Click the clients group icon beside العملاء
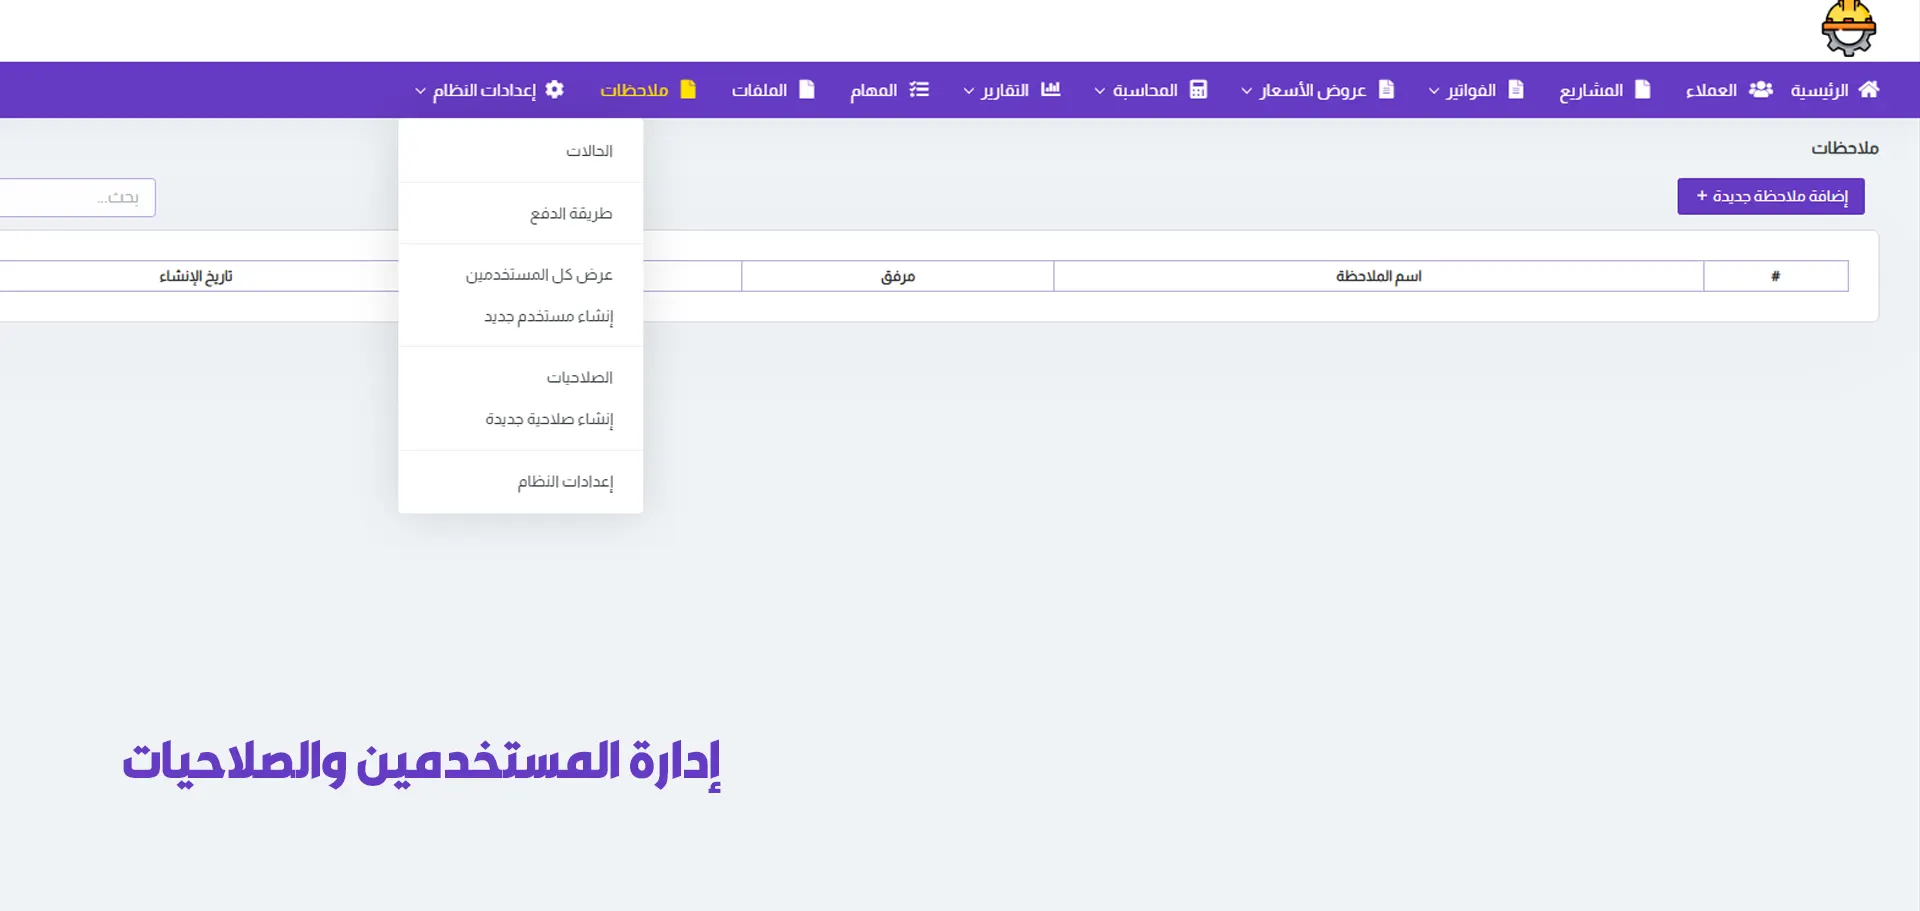 [x=1760, y=90]
